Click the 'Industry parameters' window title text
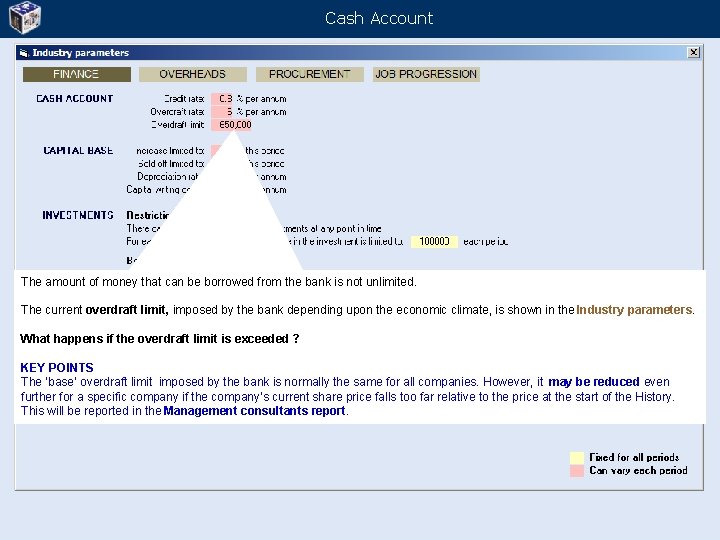Viewport: 720px width, 540px height. 80,53
